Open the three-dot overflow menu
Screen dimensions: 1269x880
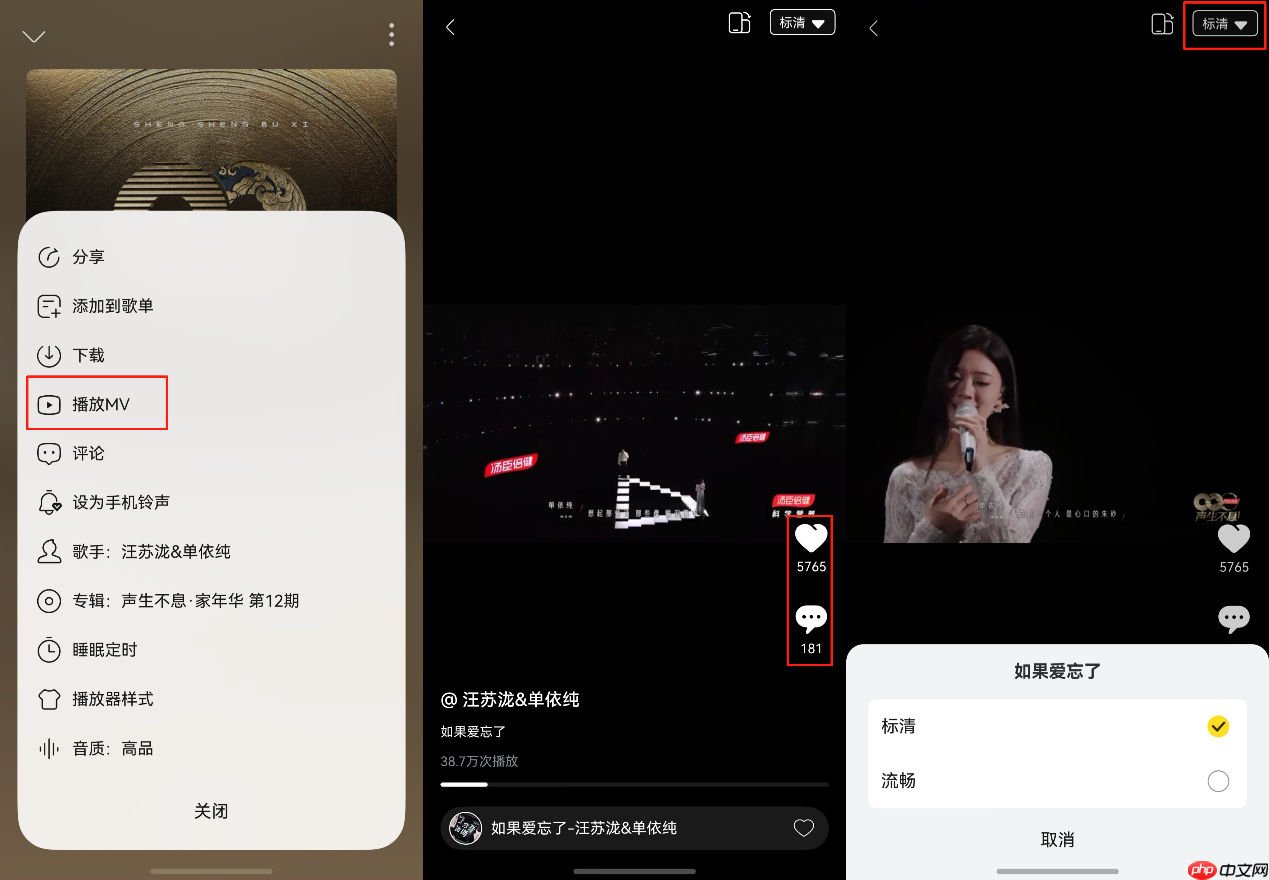pyautogui.click(x=391, y=34)
